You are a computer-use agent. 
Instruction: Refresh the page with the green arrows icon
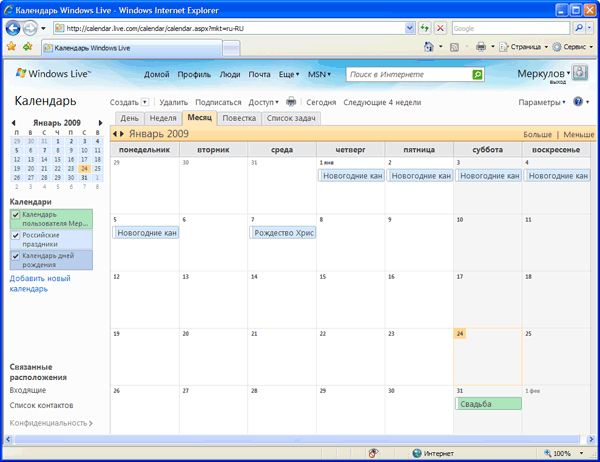pos(424,28)
